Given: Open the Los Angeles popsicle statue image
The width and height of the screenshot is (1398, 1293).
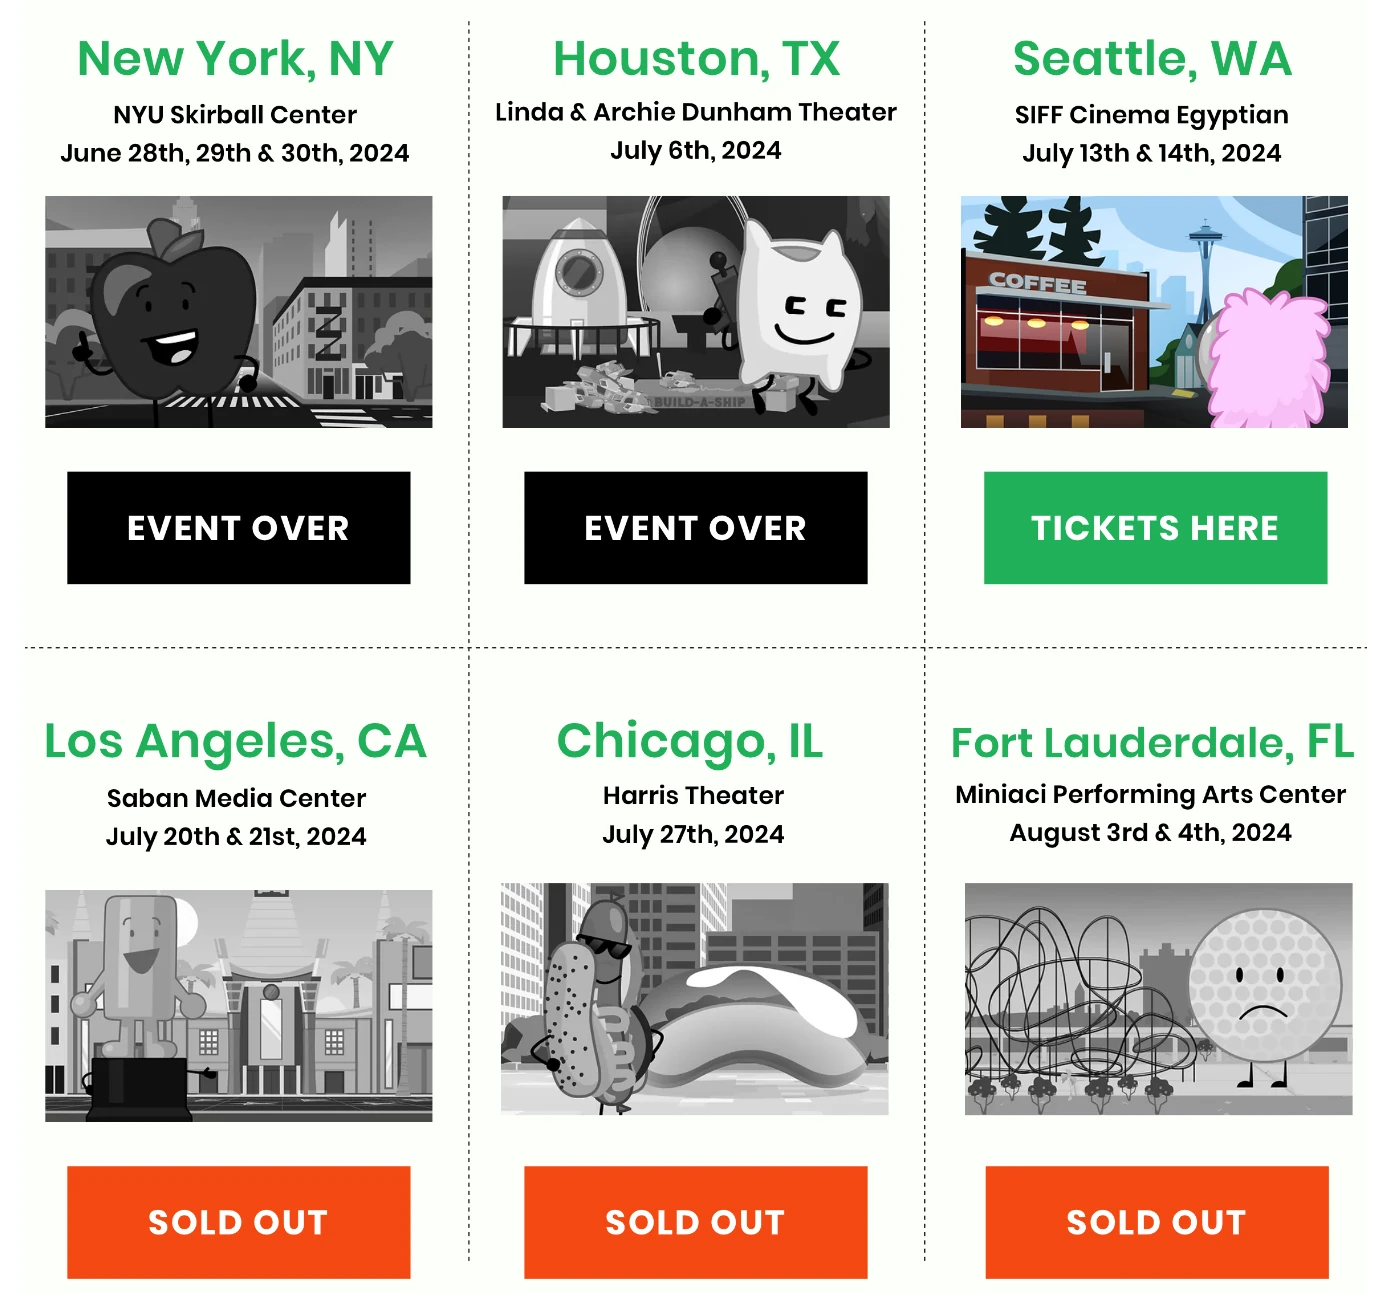Looking at the screenshot, I should click(237, 1000).
